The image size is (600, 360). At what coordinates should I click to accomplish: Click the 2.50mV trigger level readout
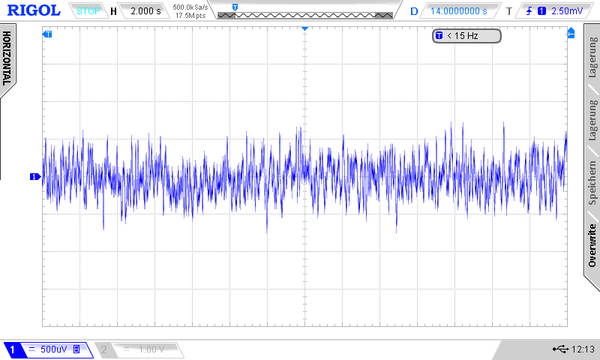(x=567, y=11)
